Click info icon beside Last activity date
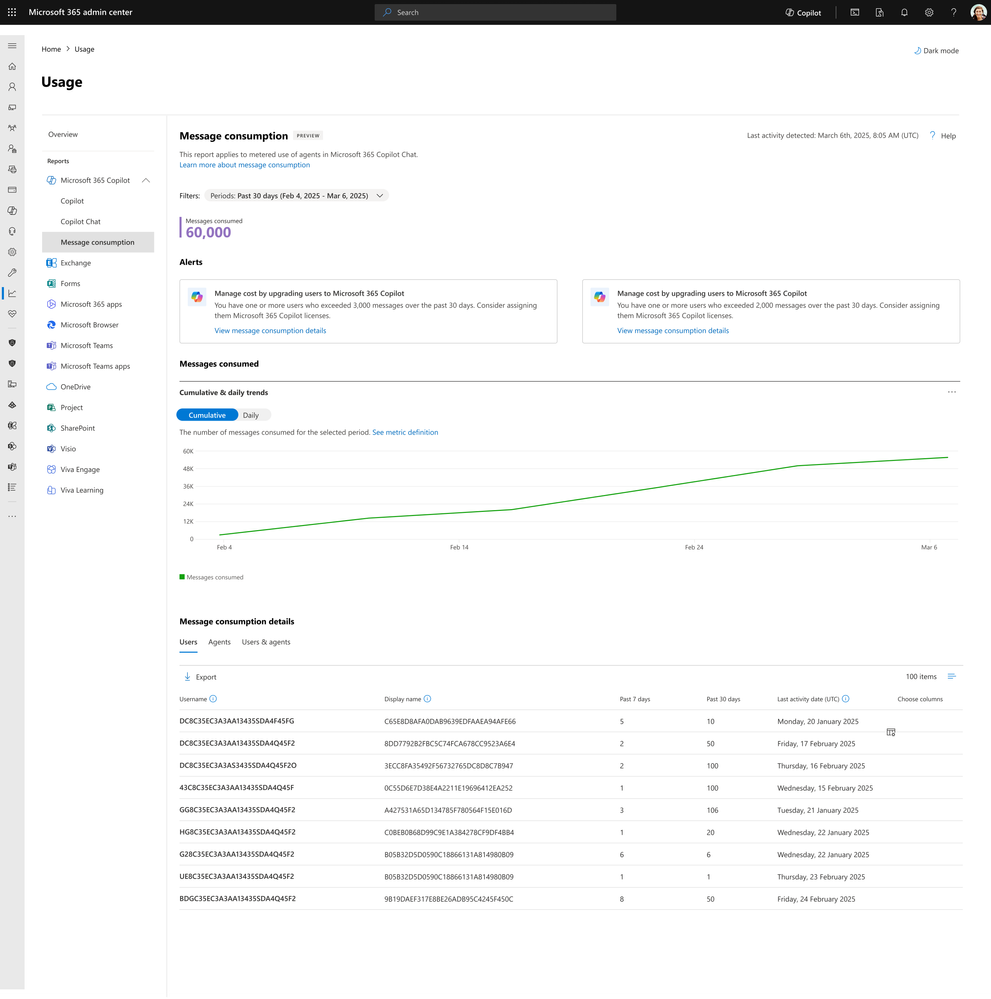 (x=846, y=699)
